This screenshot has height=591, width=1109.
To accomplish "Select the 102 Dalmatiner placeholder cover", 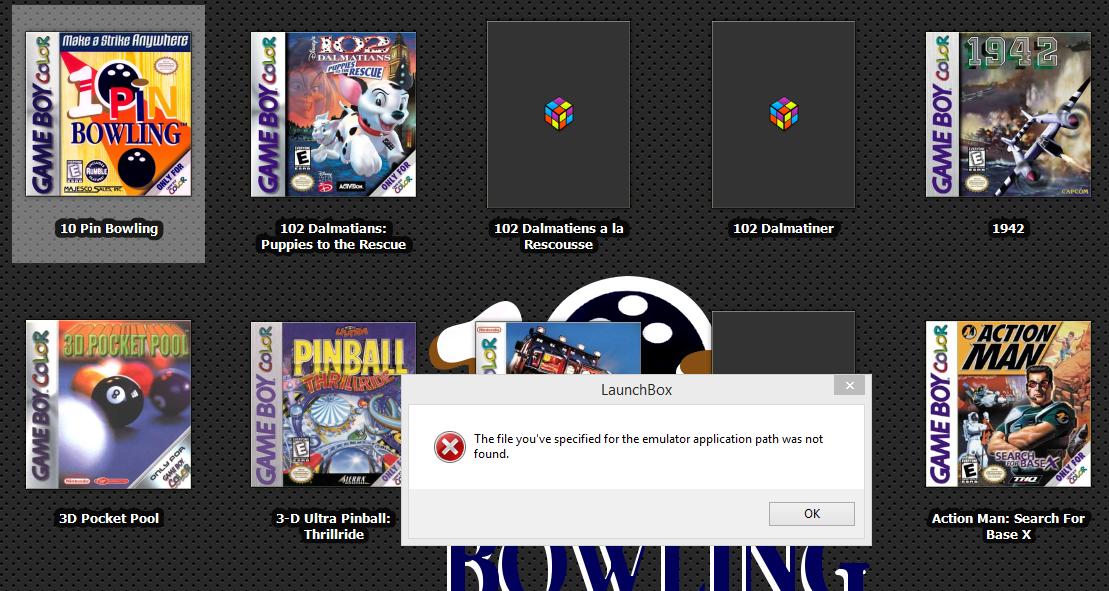I will pos(784,114).
